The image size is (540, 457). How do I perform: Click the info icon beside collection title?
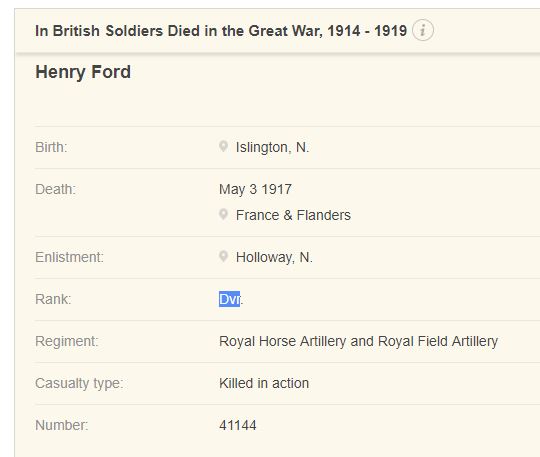click(423, 30)
